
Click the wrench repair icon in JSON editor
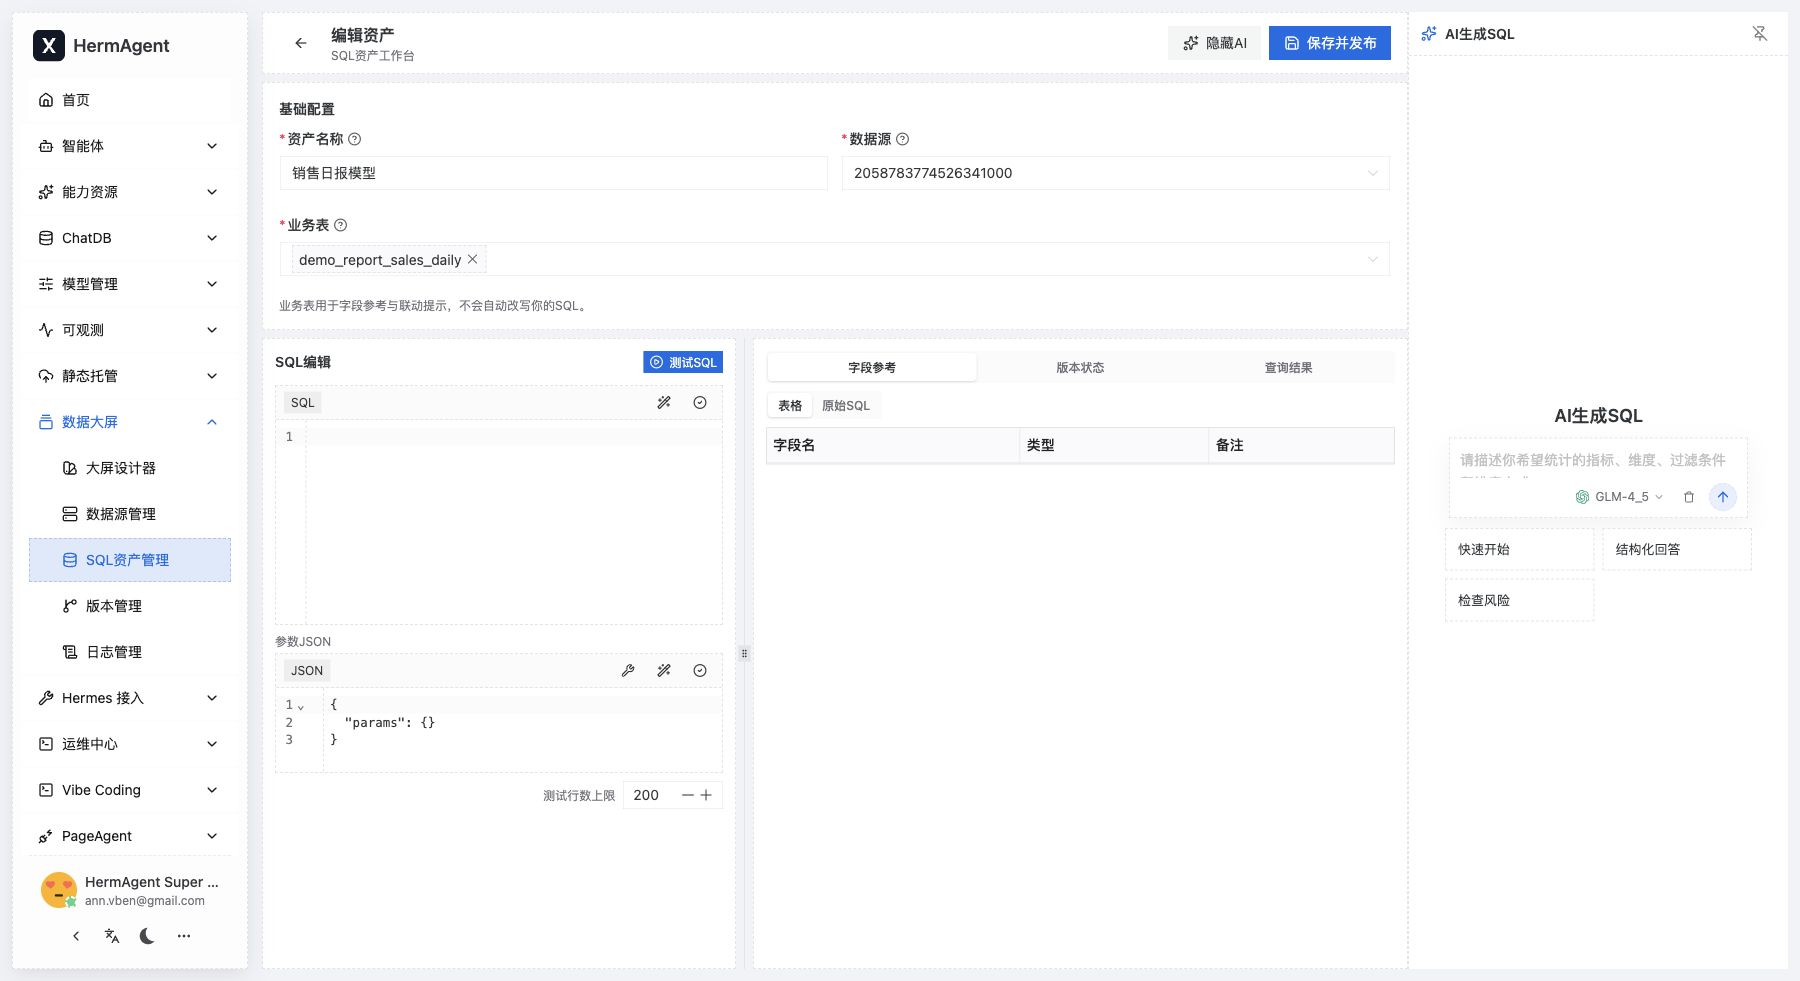click(x=628, y=670)
